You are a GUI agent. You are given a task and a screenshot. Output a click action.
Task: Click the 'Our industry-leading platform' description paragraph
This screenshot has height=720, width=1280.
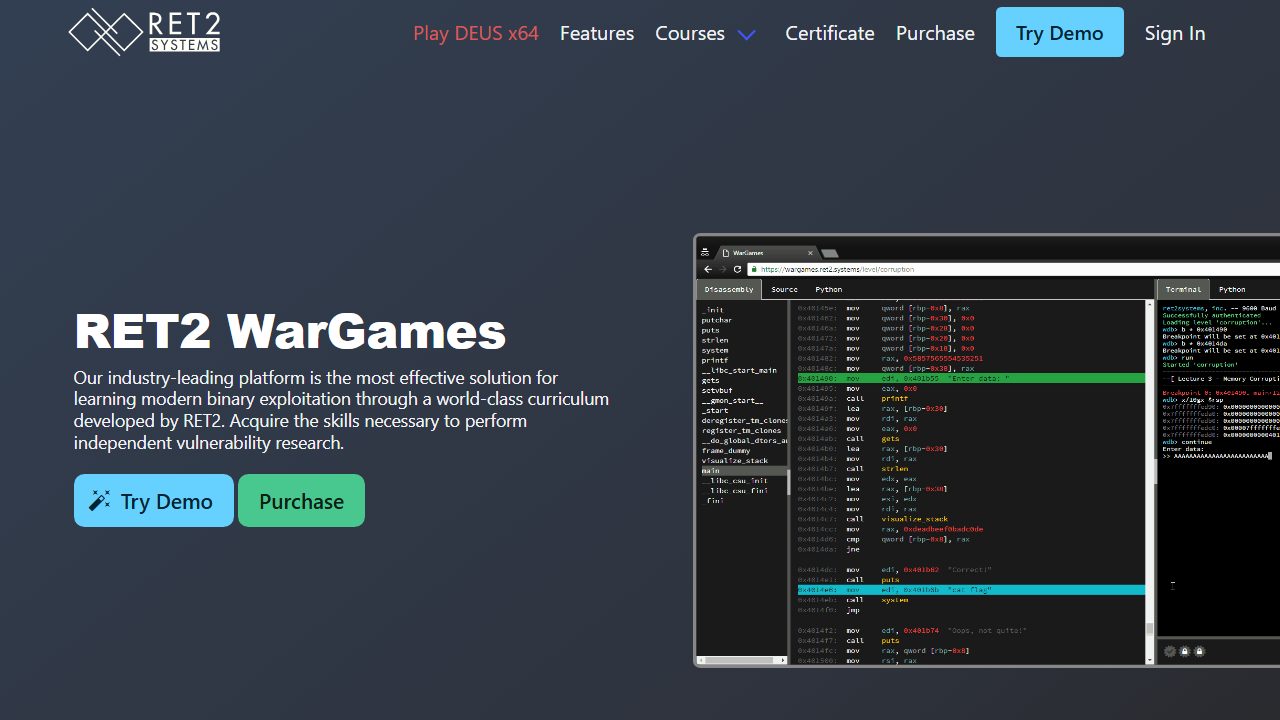click(x=341, y=410)
